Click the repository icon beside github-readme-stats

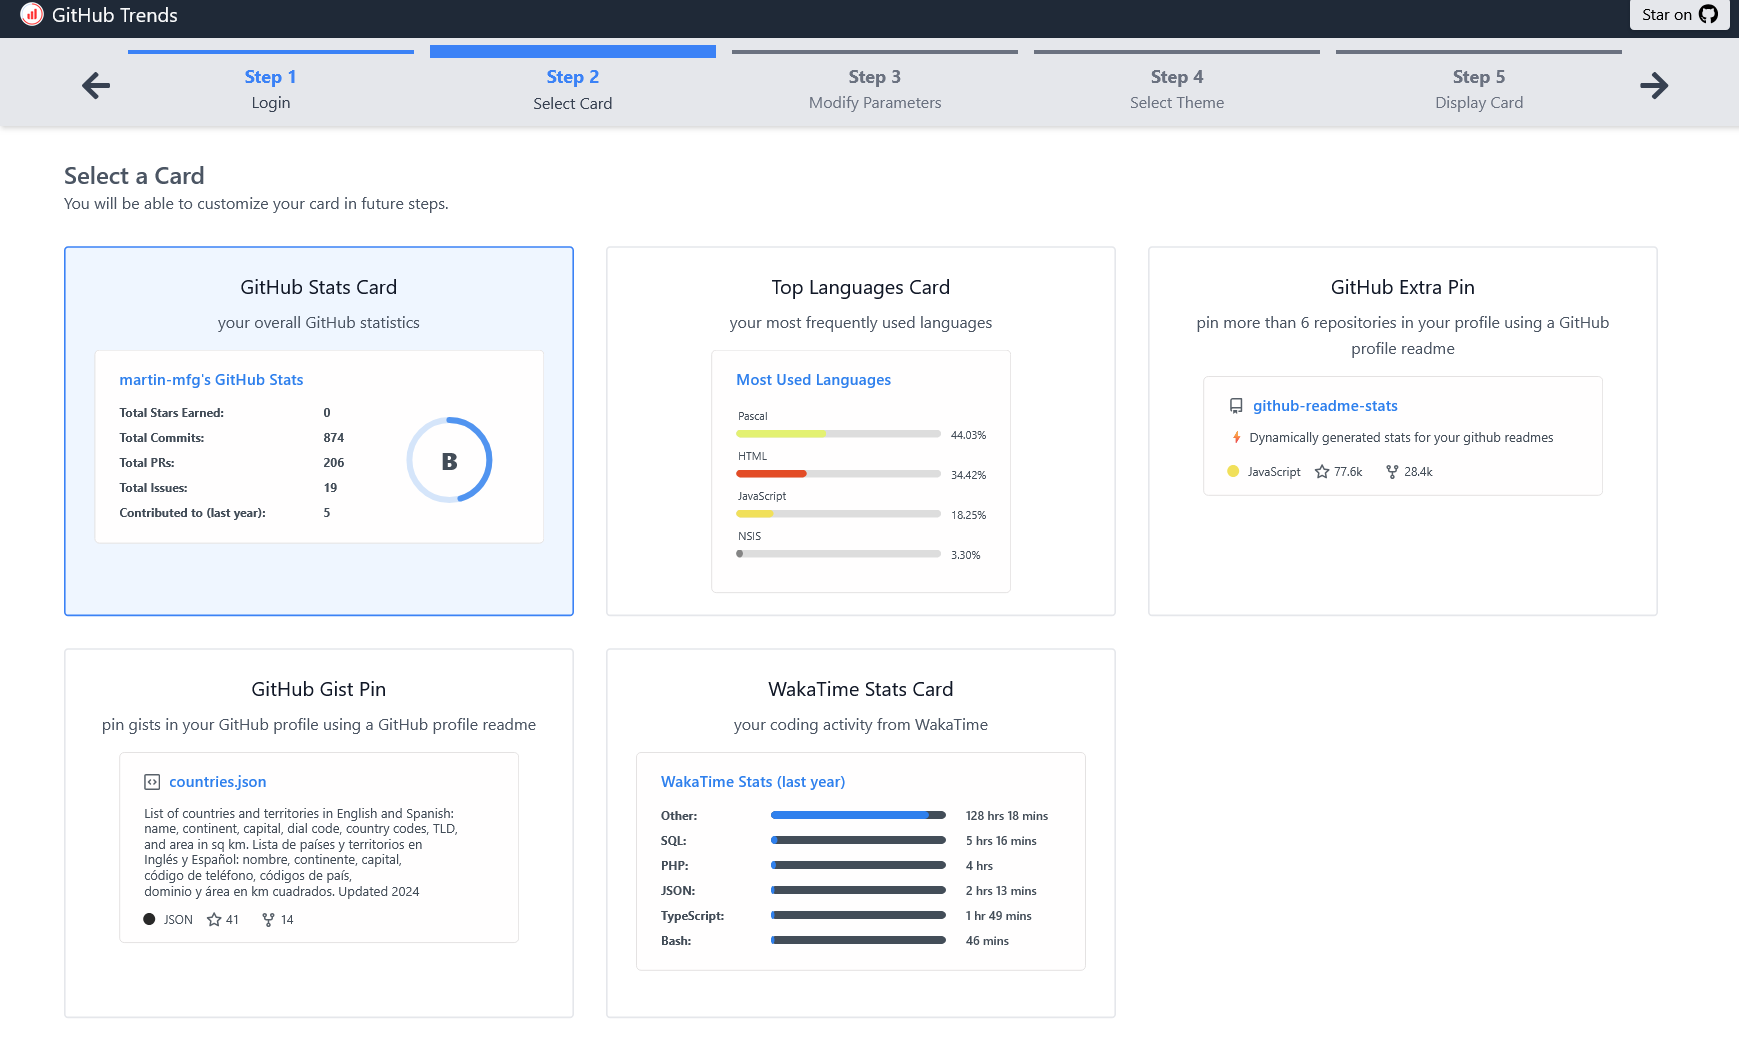pos(1236,406)
